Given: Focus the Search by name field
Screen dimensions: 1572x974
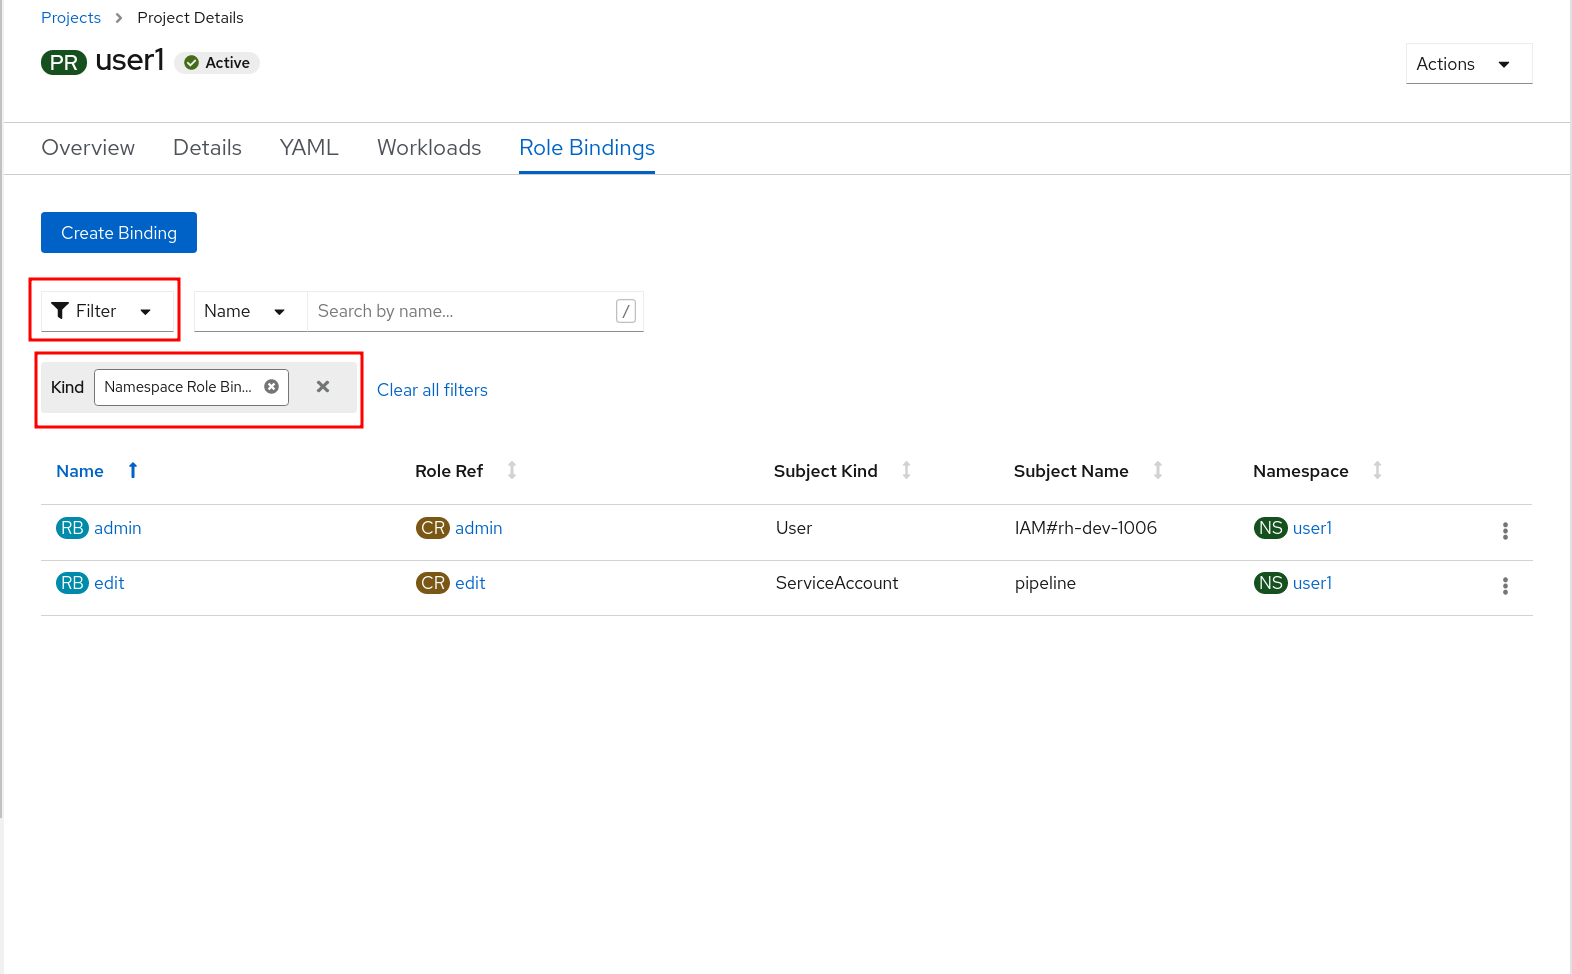Looking at the screenshot, I should [462, 311].
